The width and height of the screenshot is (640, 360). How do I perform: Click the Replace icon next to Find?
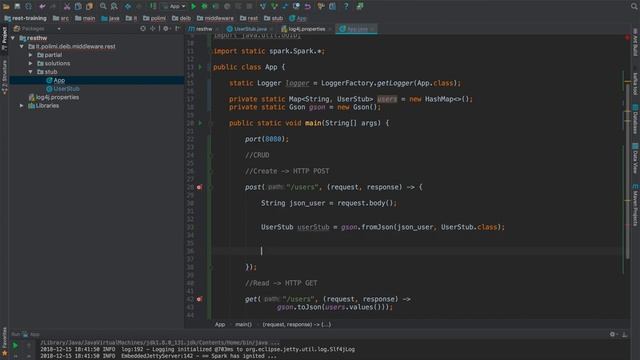114,6
